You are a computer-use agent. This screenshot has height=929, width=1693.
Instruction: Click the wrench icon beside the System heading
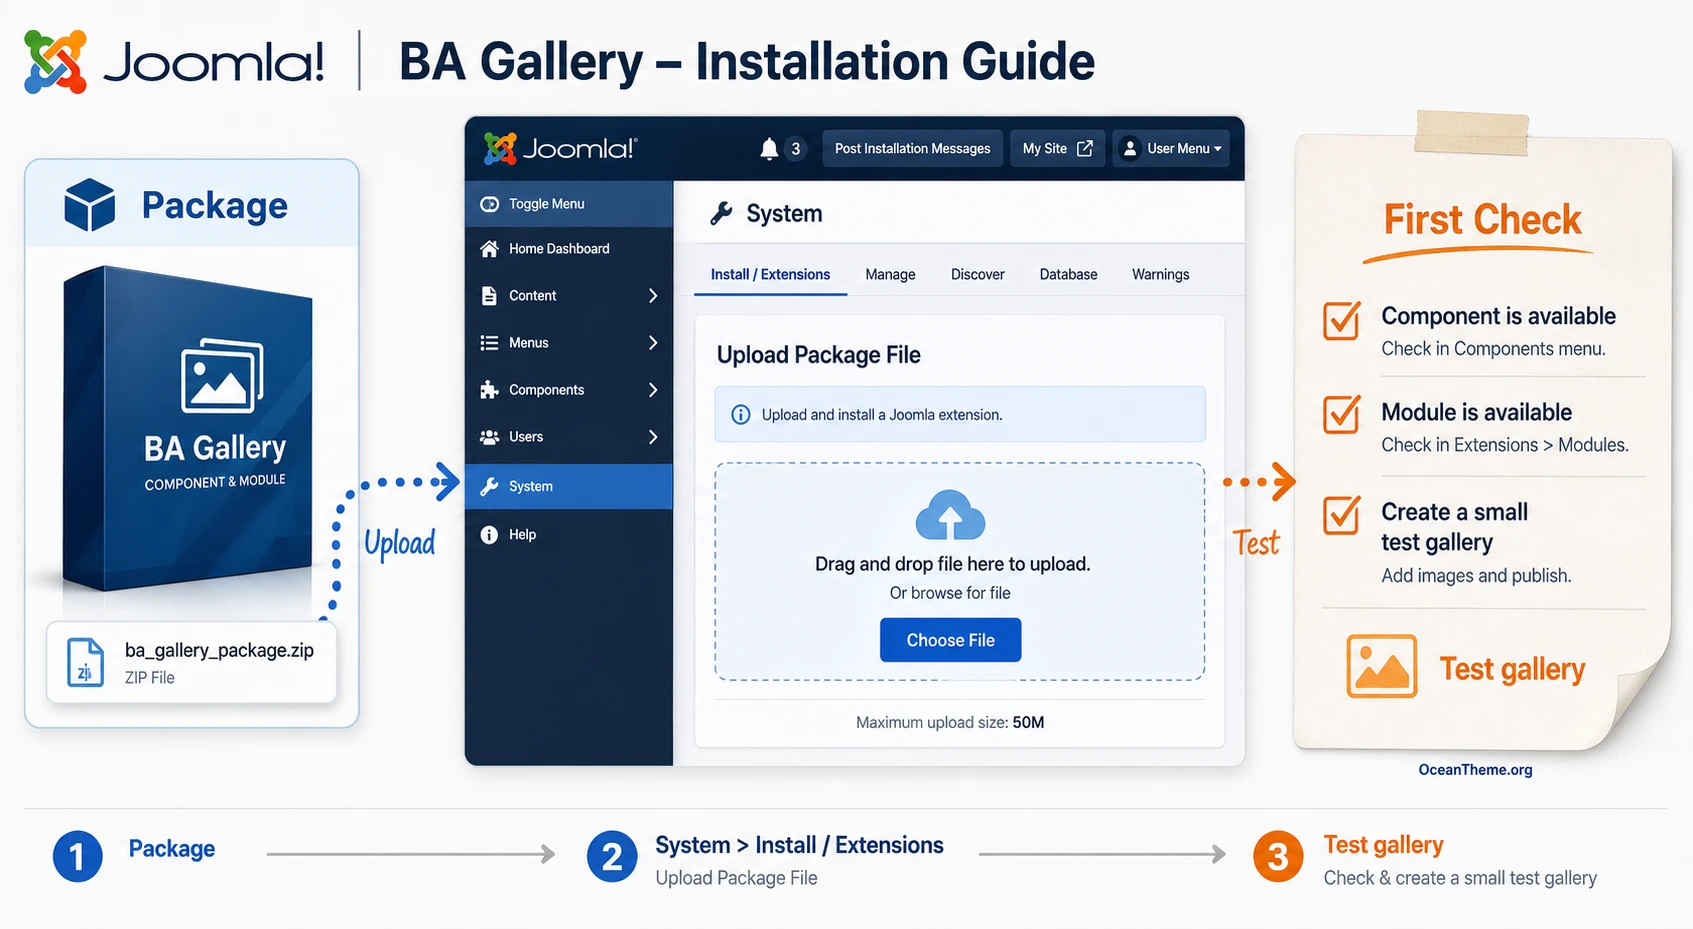tap(721, 213)
